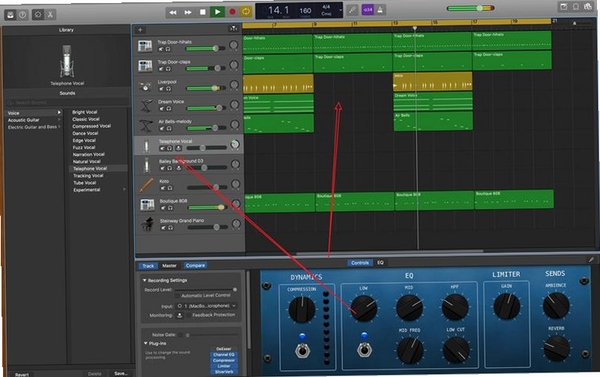Click the pencil edit icon above Smart Controls
This screenshot has height=377, width=600.
click(x=591, y=259)
